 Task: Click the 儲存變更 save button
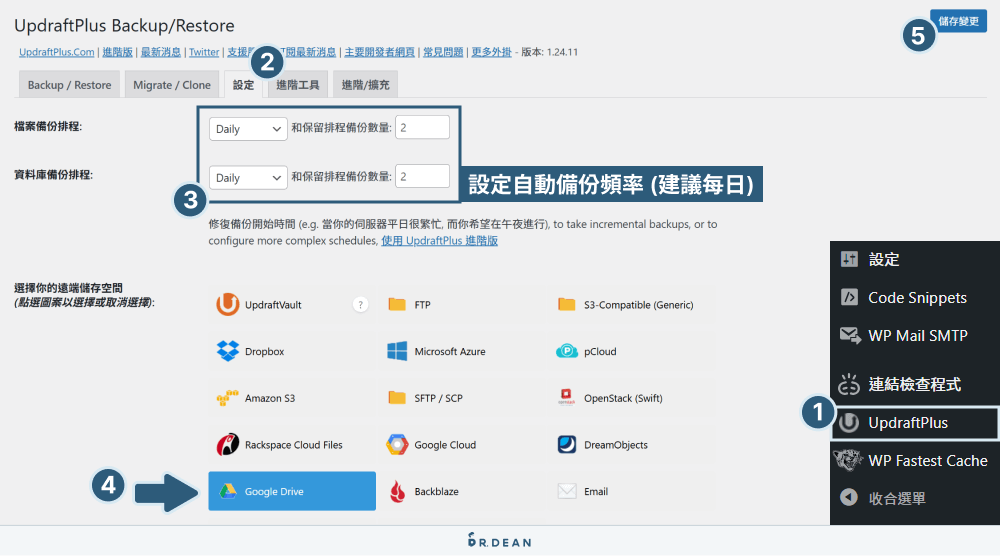coord(958,21)
